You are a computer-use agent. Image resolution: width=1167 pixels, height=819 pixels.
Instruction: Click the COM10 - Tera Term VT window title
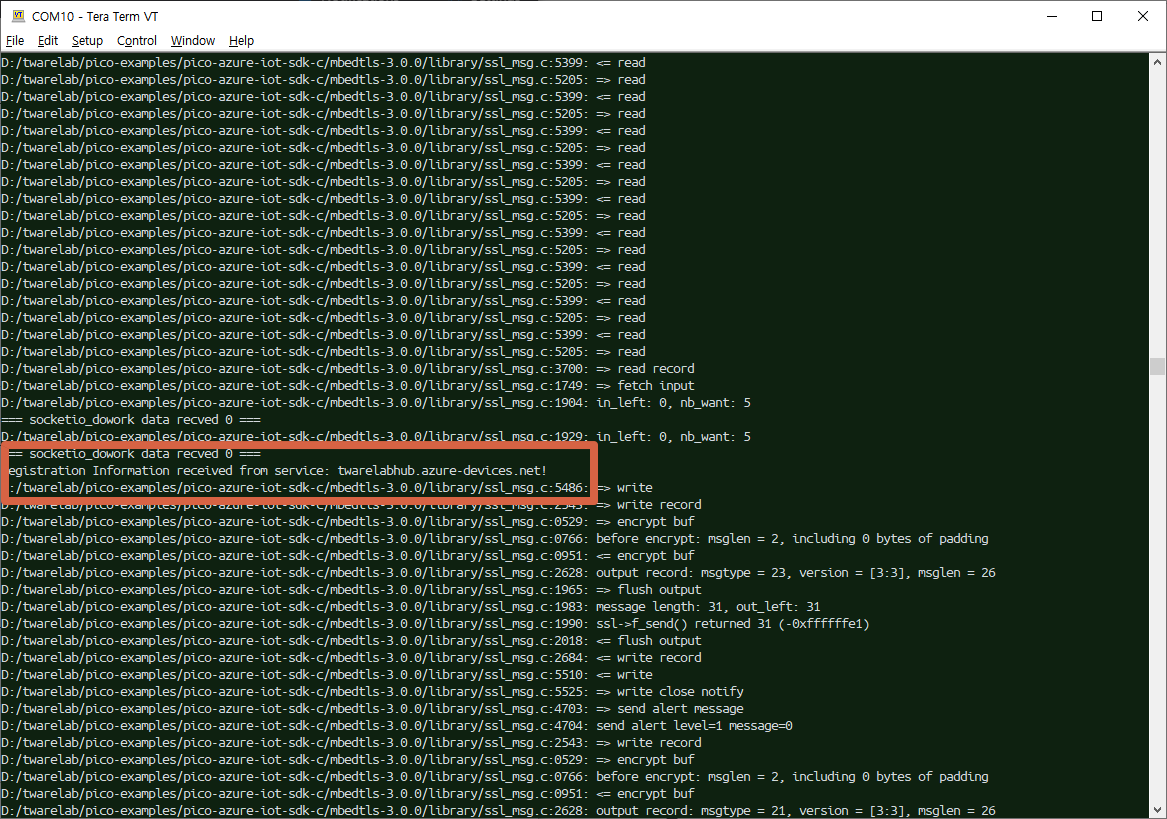tap(95, 16)
